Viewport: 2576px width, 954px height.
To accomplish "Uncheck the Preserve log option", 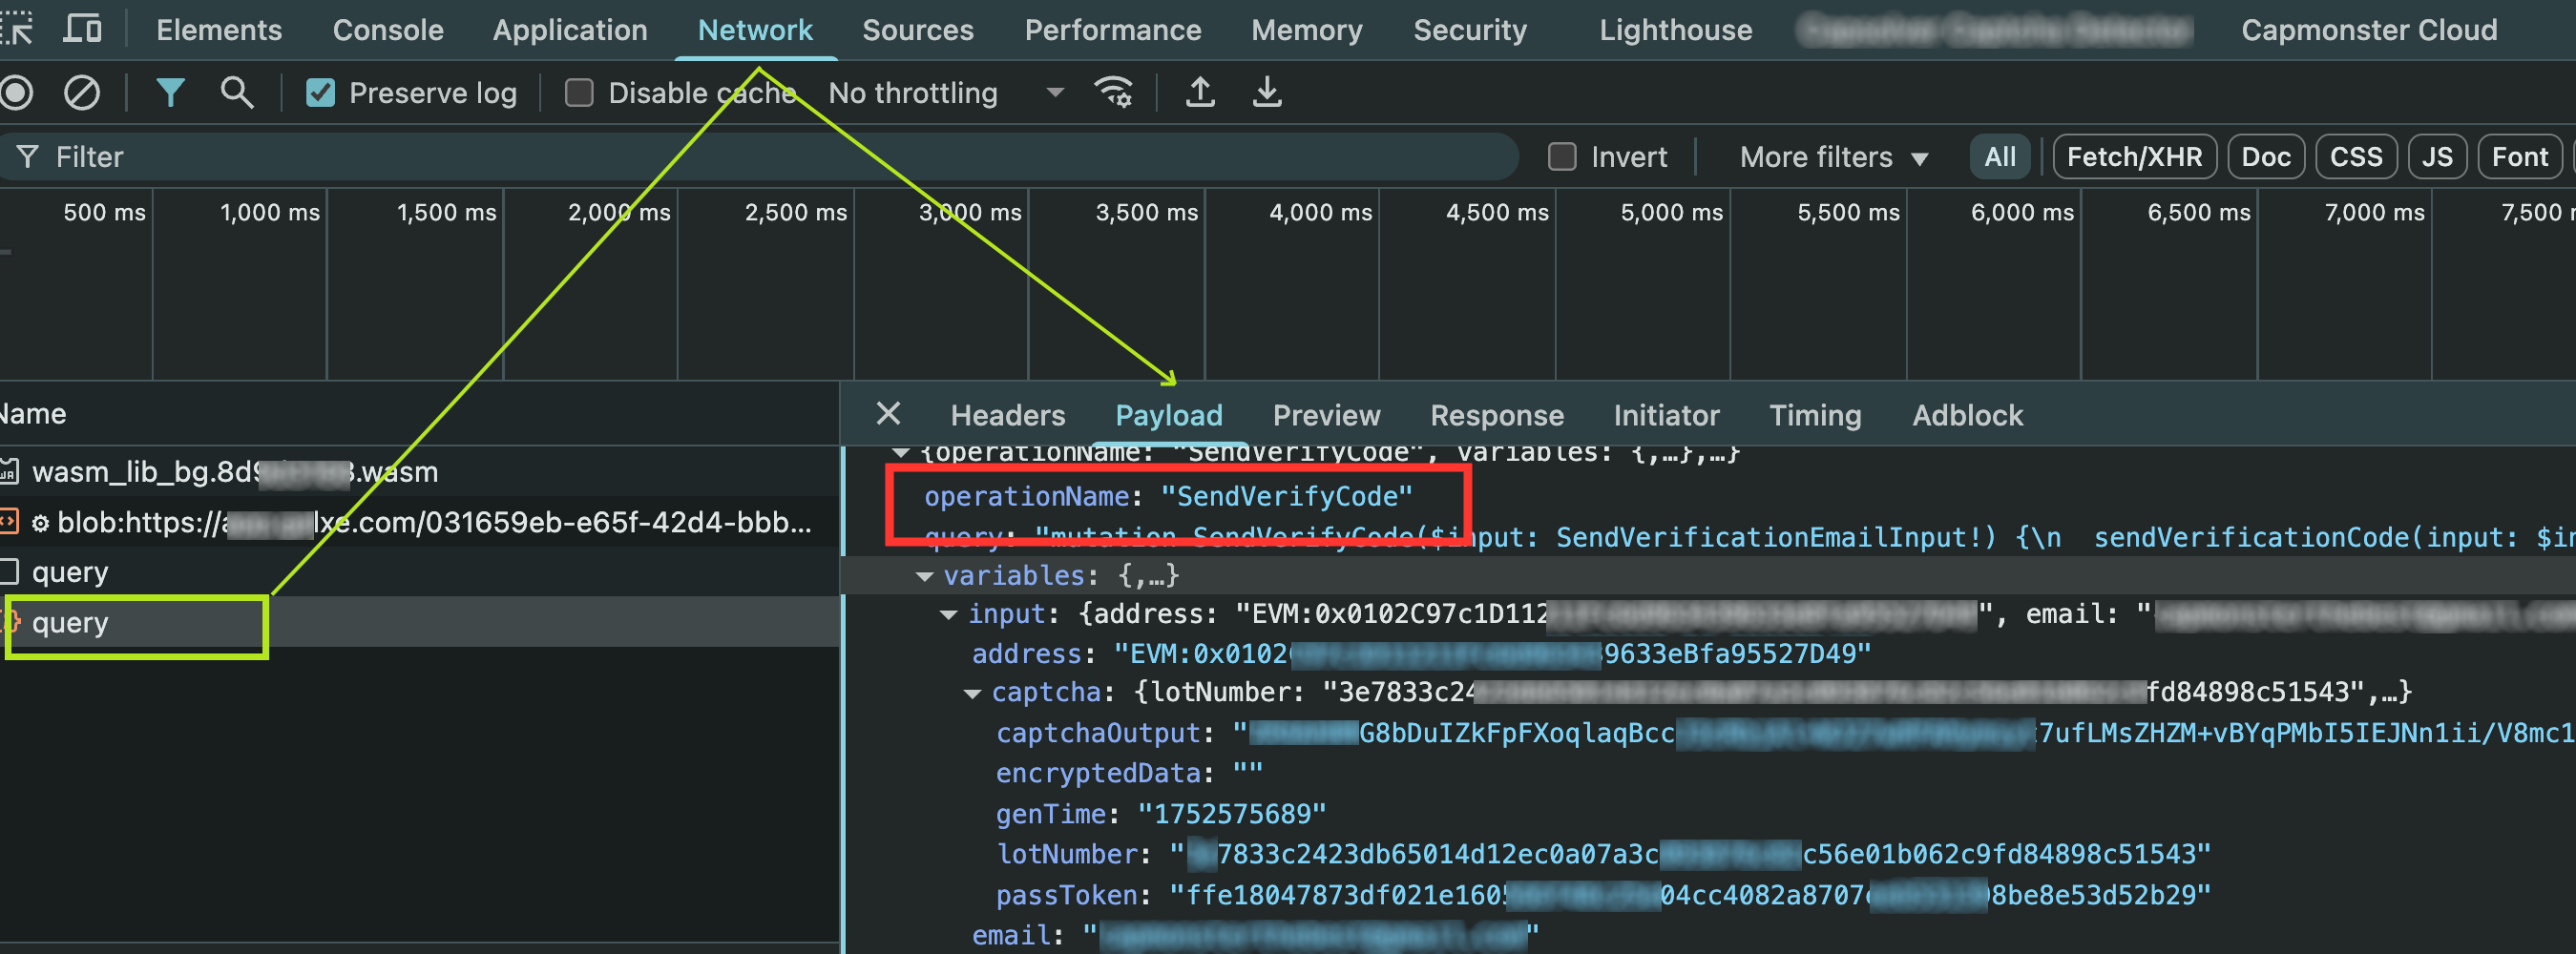I will click(x=320, y=92).
